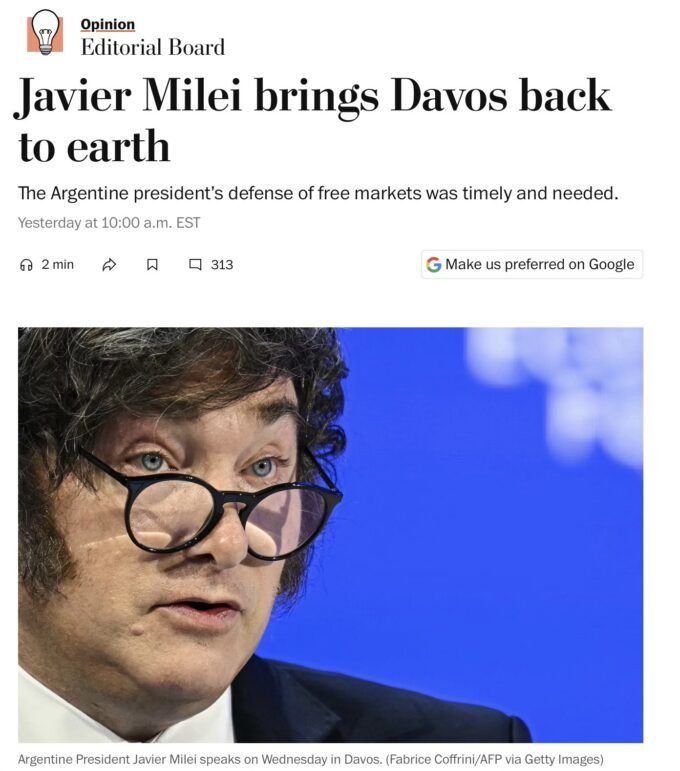Click the headphones listen-to-article icon
This screenshot has height=771, width=680.
(26, 265)
